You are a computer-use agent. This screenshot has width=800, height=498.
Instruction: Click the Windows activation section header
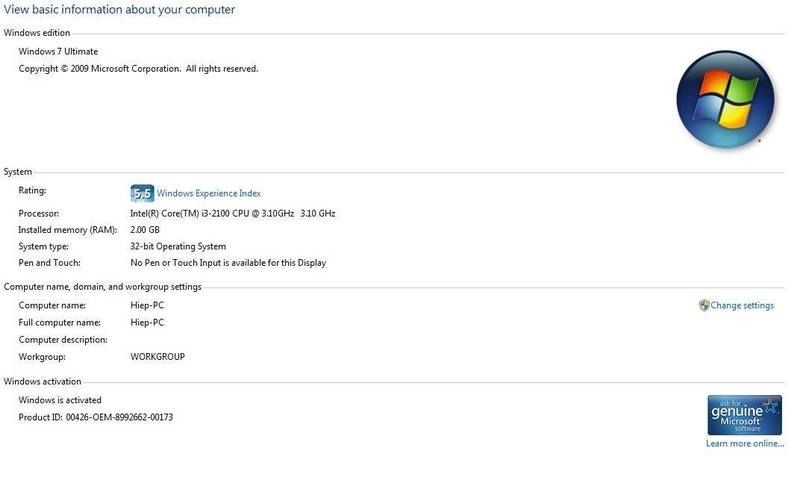tap(43, 381)
